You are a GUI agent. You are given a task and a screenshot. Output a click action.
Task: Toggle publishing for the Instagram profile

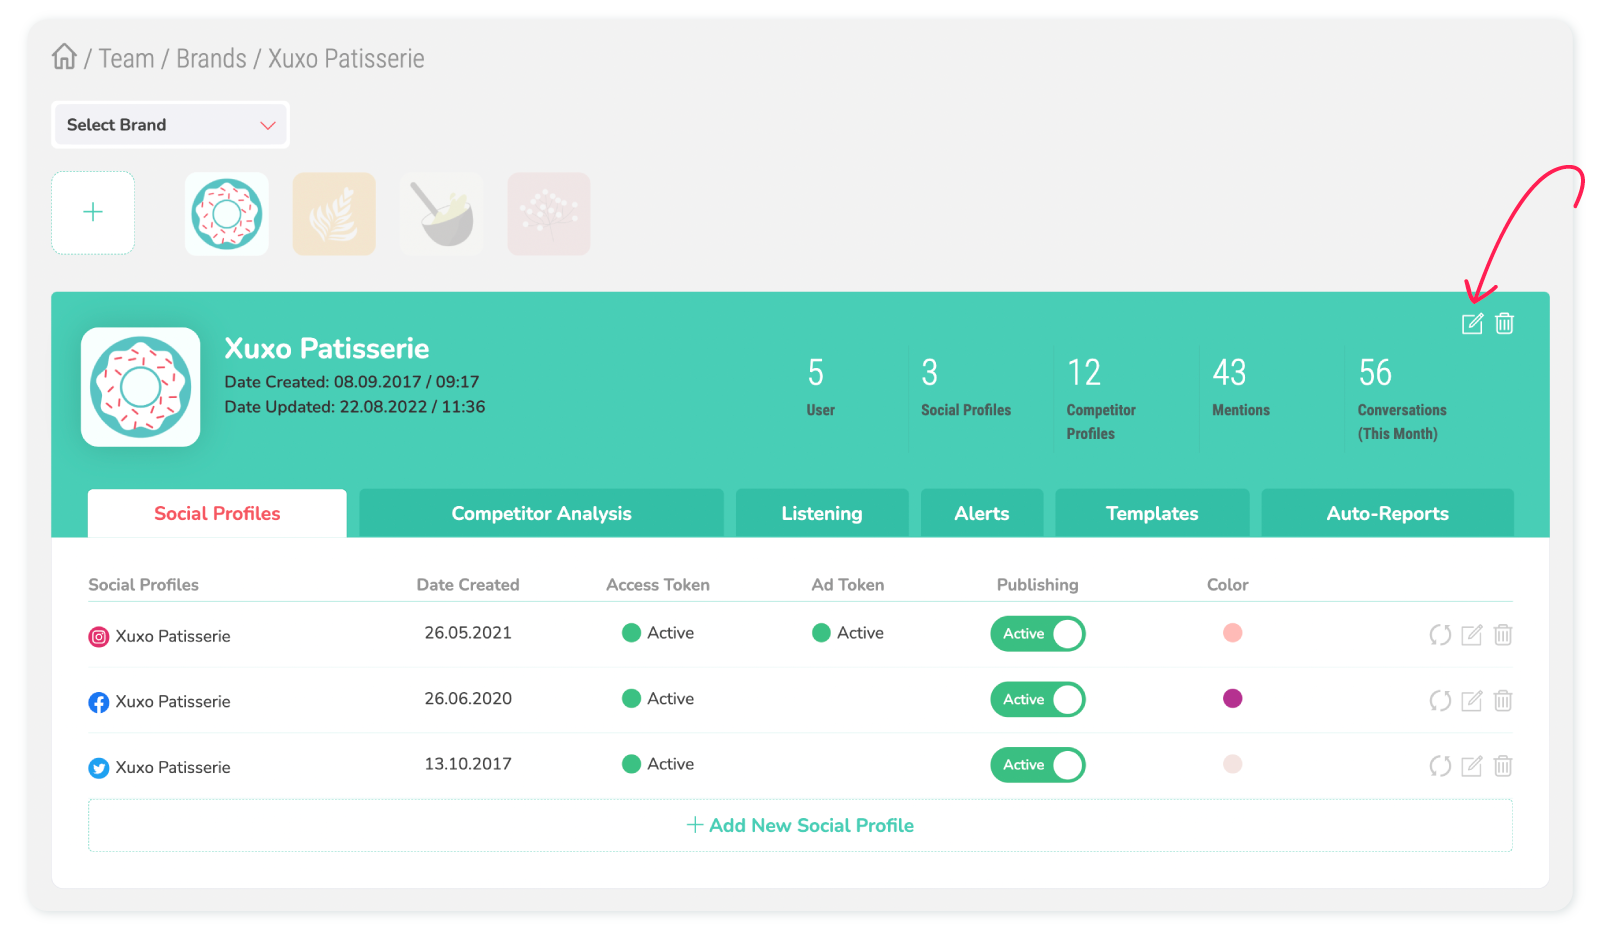(x=1038, y=634)
